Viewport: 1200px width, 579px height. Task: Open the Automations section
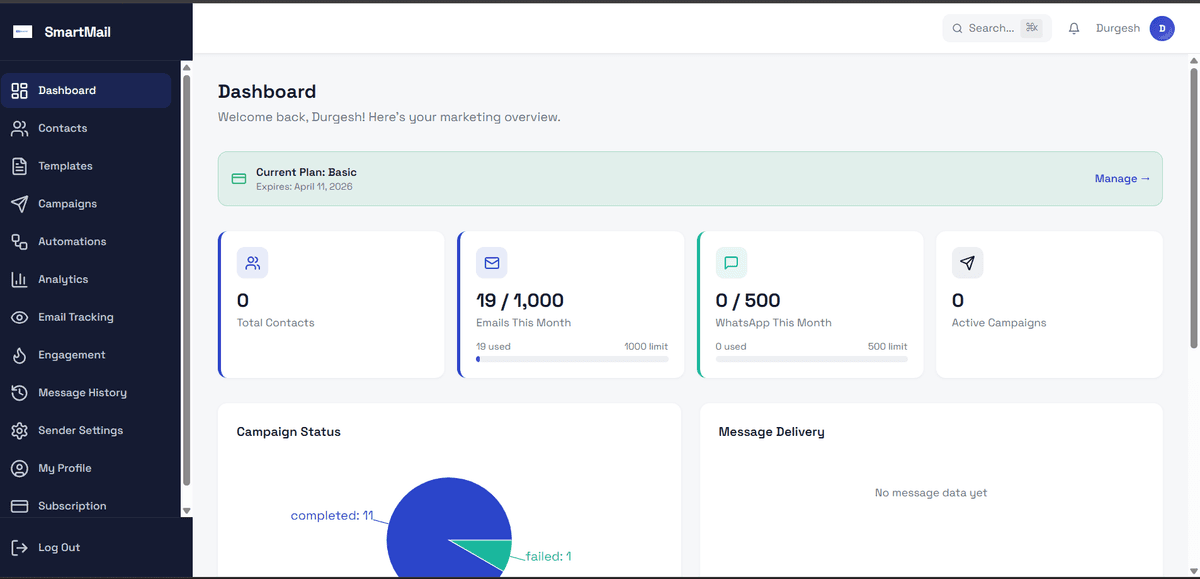point(87,242)
